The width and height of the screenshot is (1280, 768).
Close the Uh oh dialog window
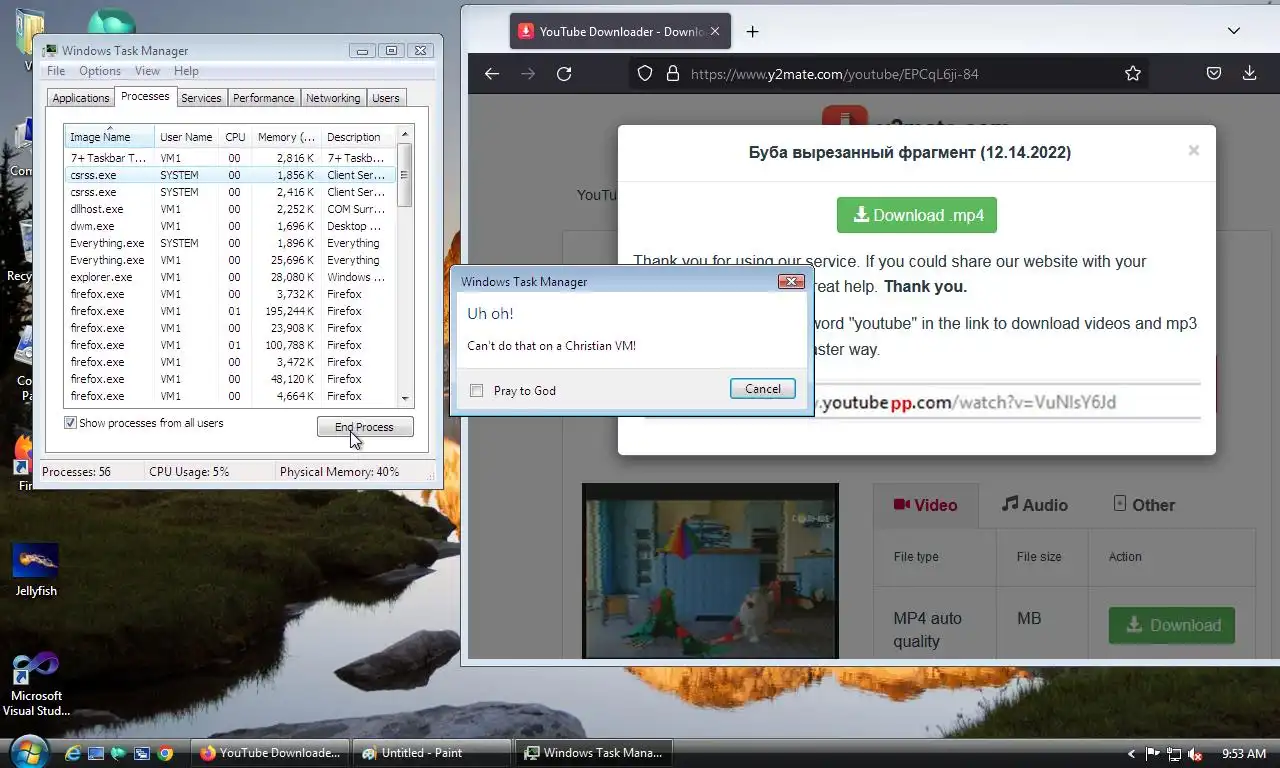coord(791,282)
